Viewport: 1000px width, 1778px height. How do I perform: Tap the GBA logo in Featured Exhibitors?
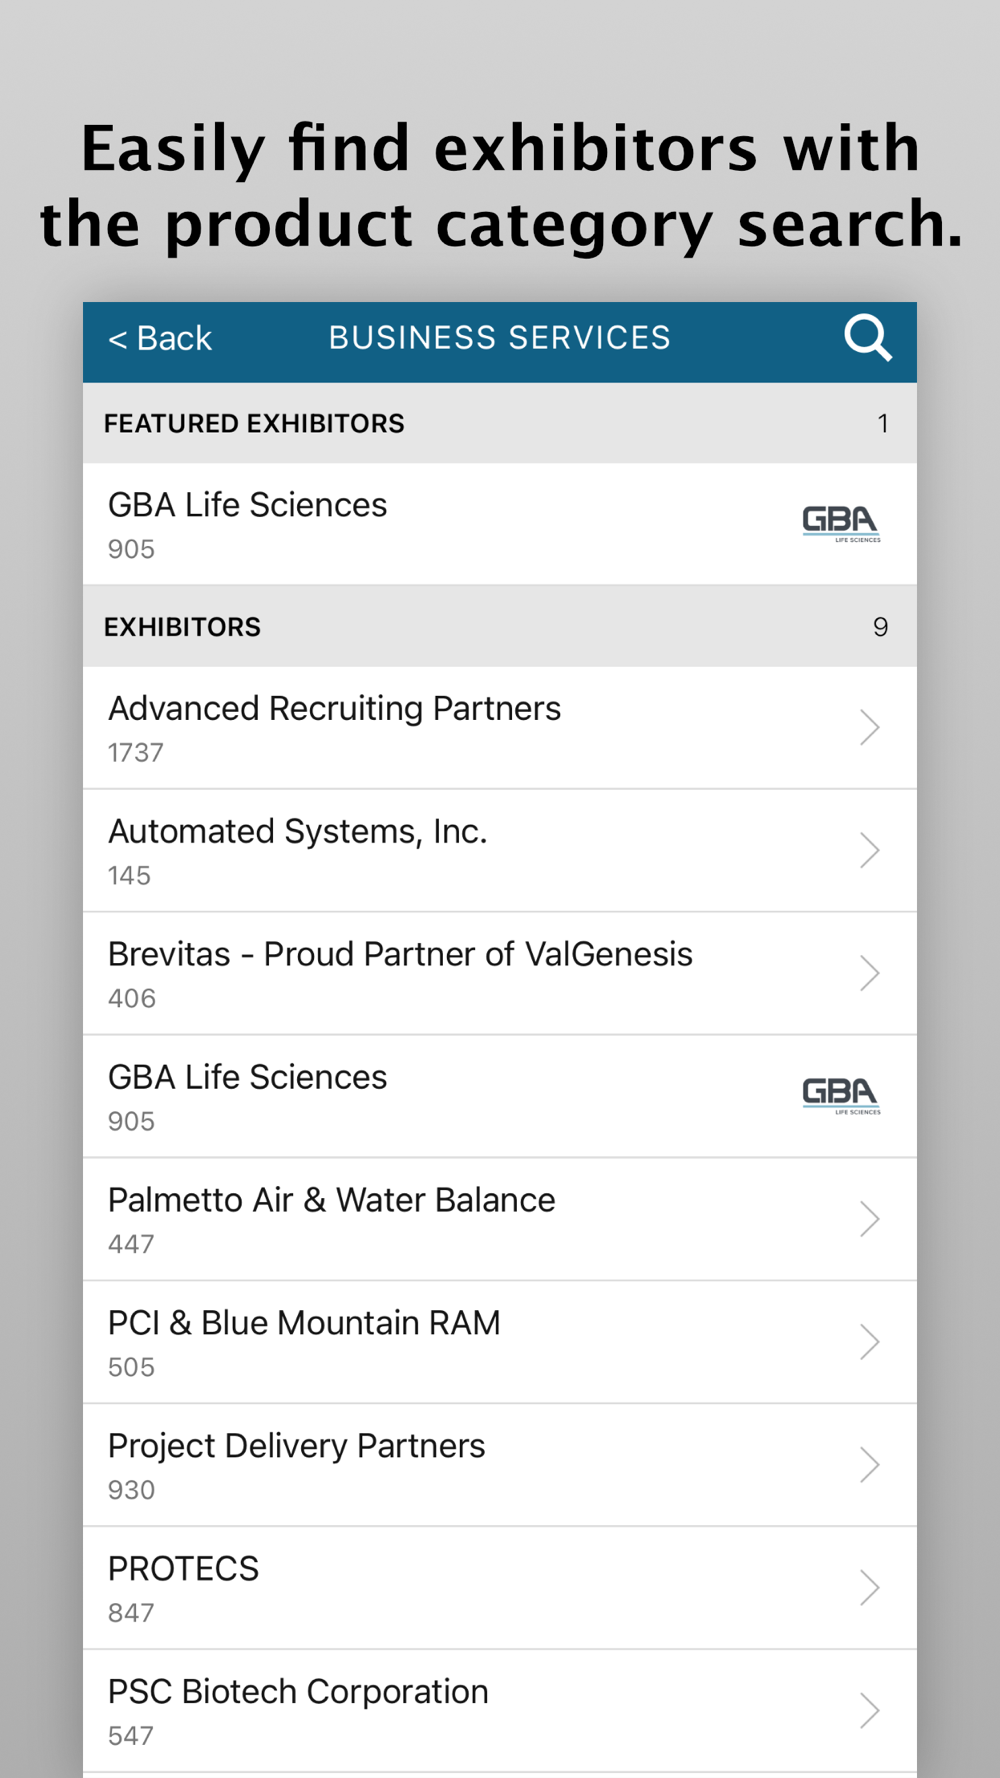tap(841, 524)
